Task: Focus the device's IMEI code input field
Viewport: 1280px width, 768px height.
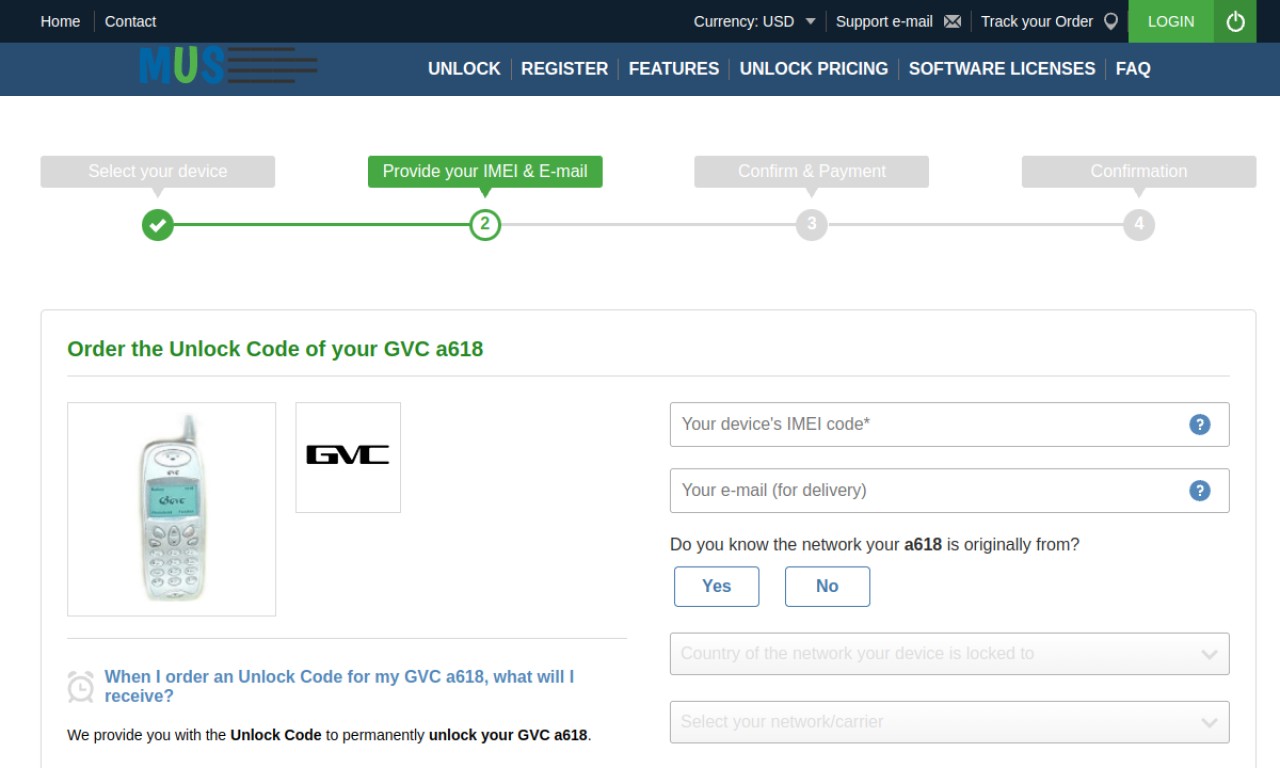Action: [x=949, y=424]
